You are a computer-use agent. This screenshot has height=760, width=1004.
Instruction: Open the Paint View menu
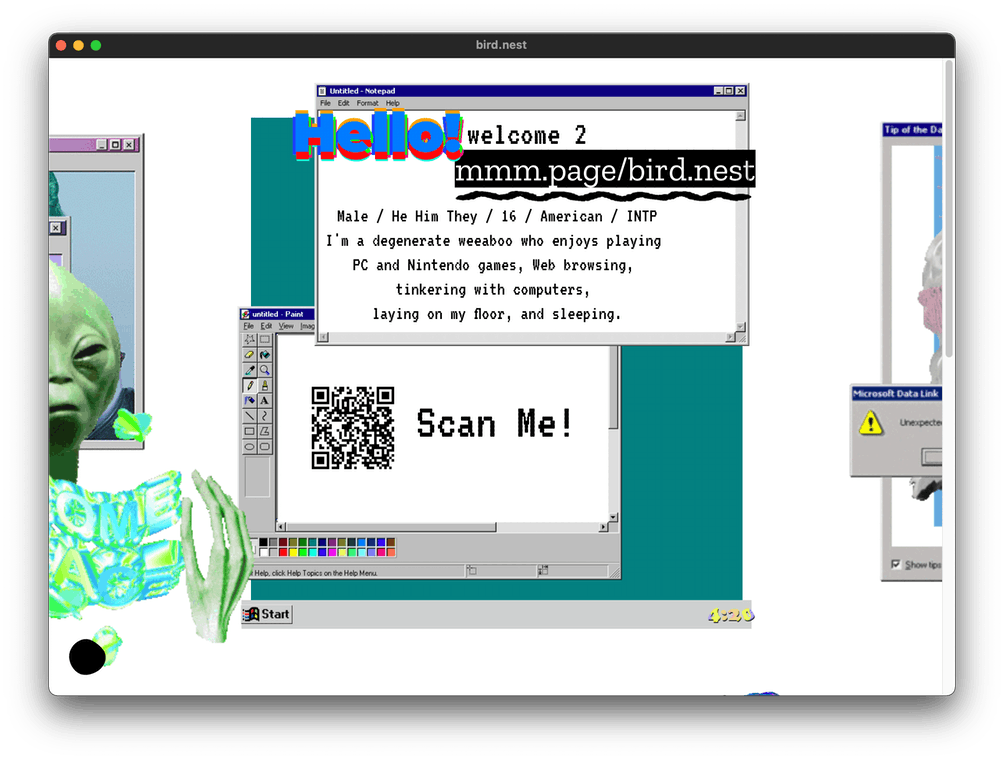[286, 326]
